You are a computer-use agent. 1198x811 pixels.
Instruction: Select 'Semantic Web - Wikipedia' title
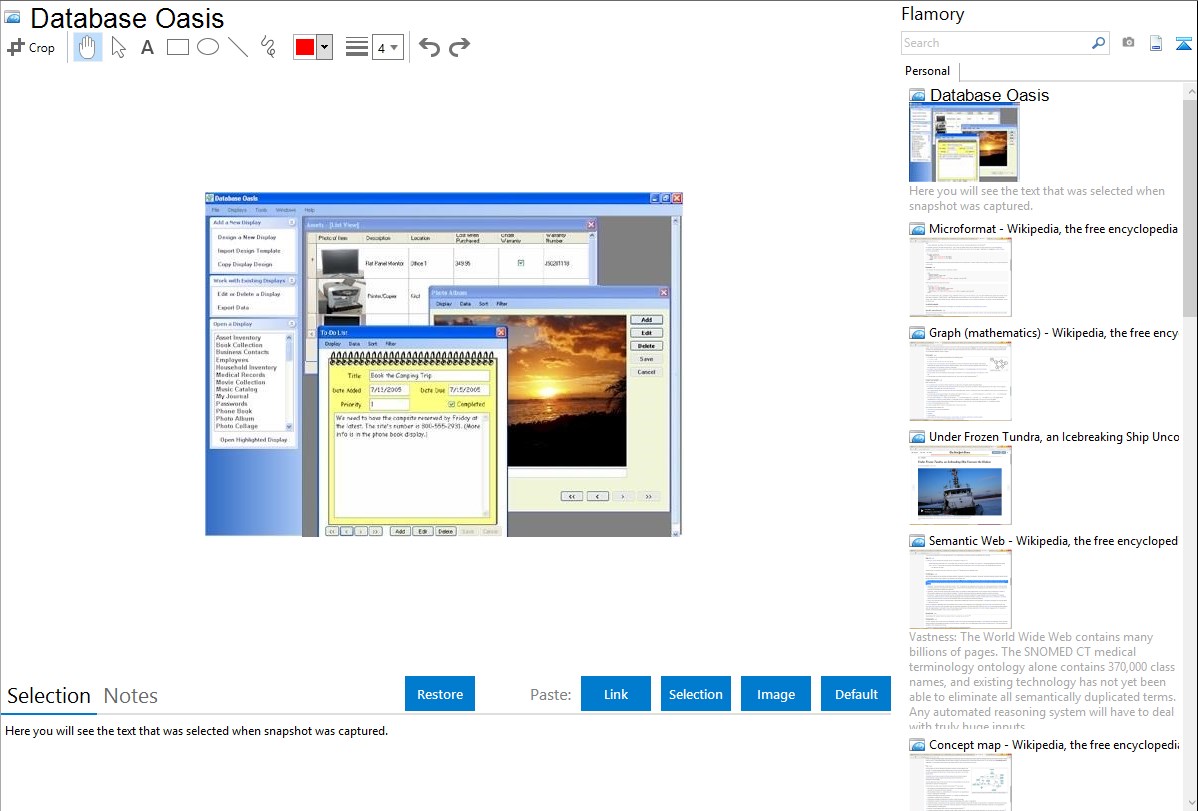coord(1053,540)
